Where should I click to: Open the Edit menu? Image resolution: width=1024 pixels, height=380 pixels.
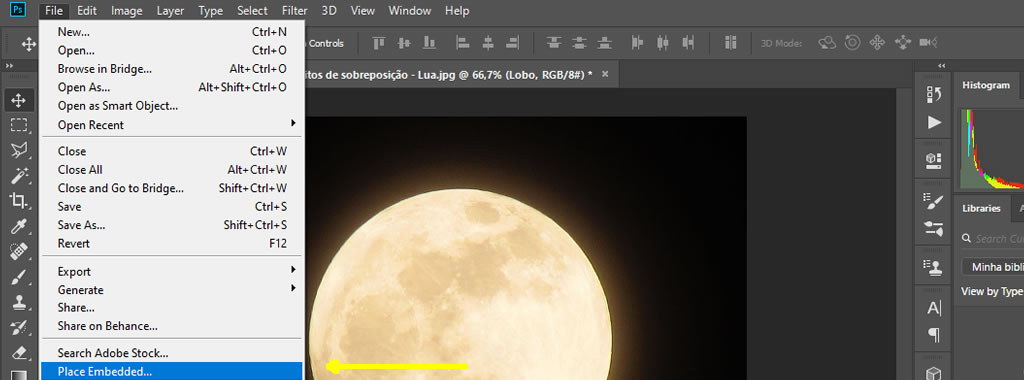[x=87, y=10]
